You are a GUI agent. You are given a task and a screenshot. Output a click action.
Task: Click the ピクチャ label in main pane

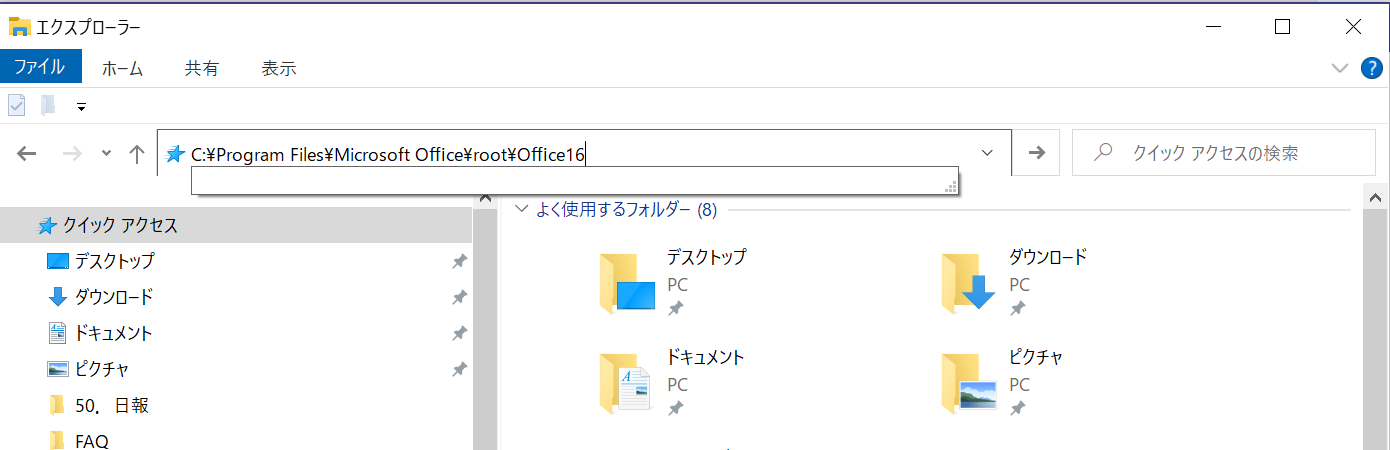pyautogui.click(x=1036, y=357)
